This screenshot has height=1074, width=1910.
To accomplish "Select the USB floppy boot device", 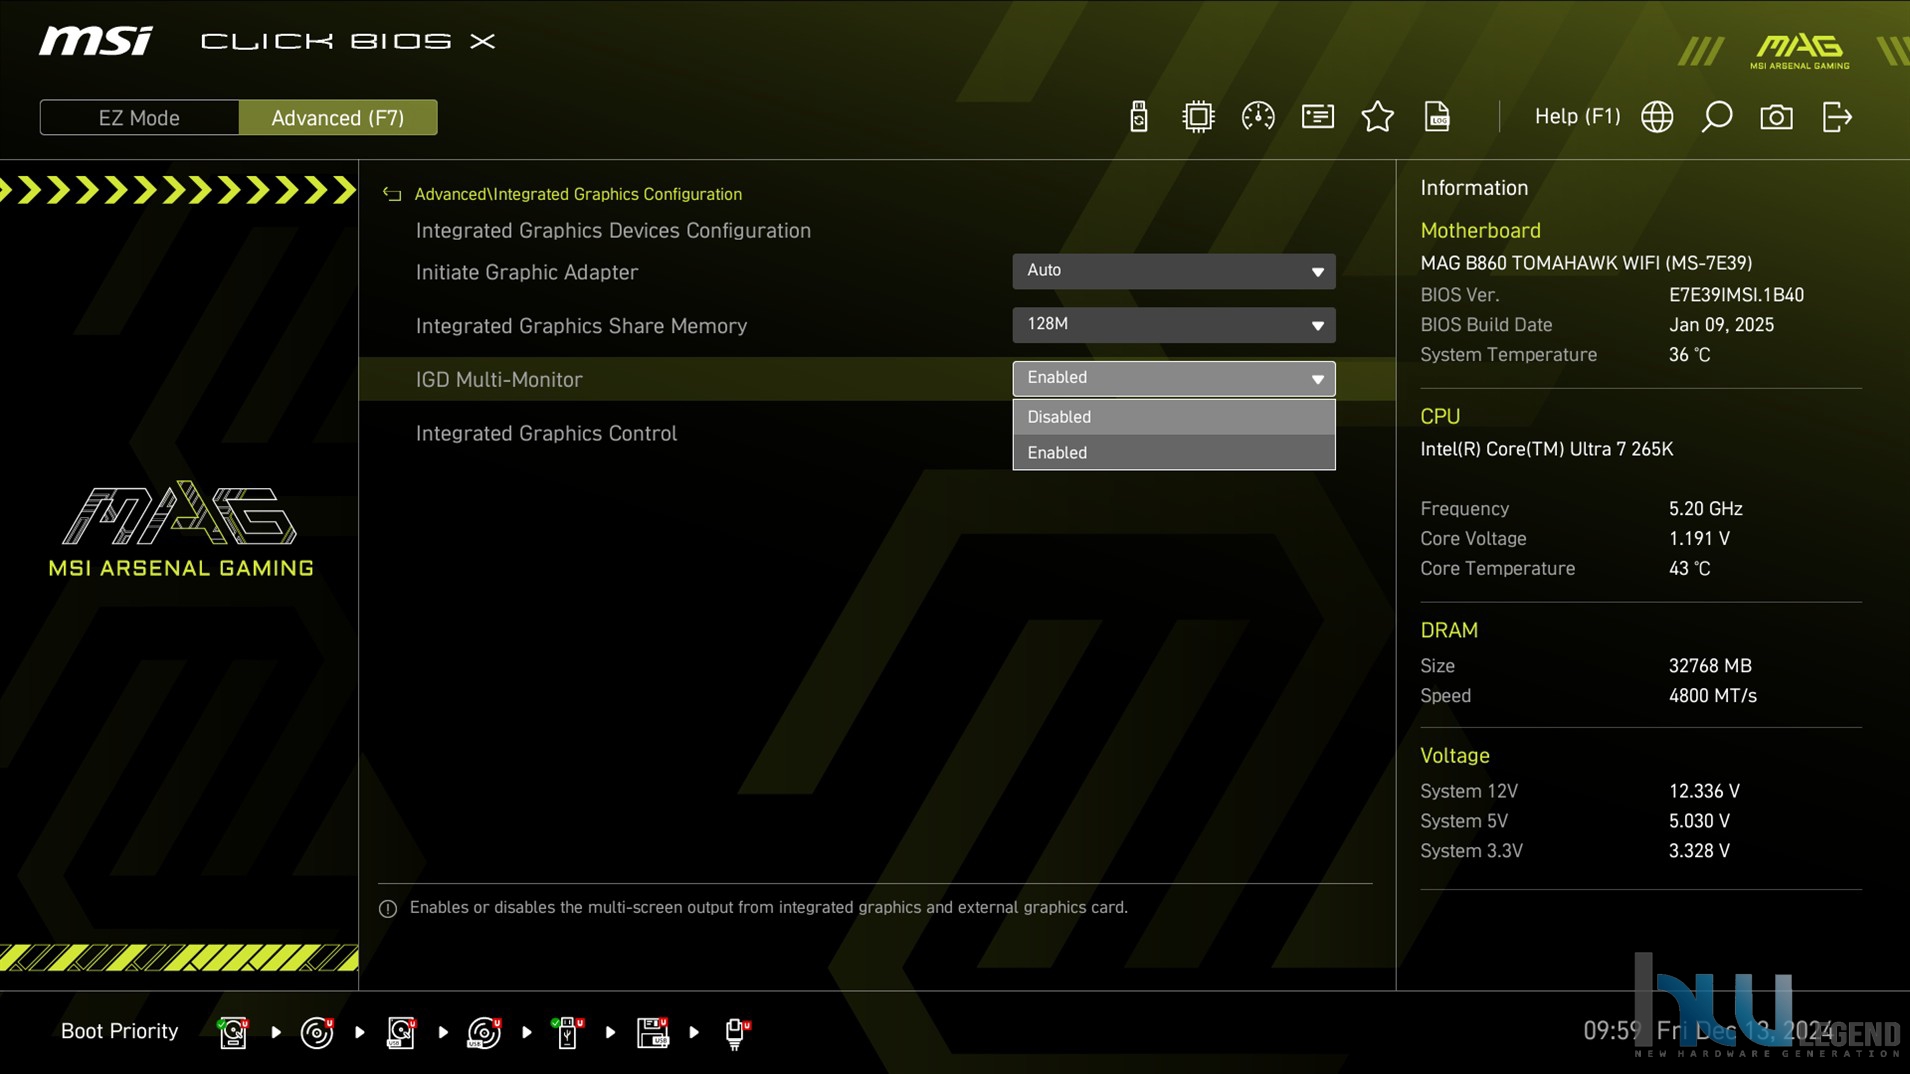I will tap(652, 1032).
